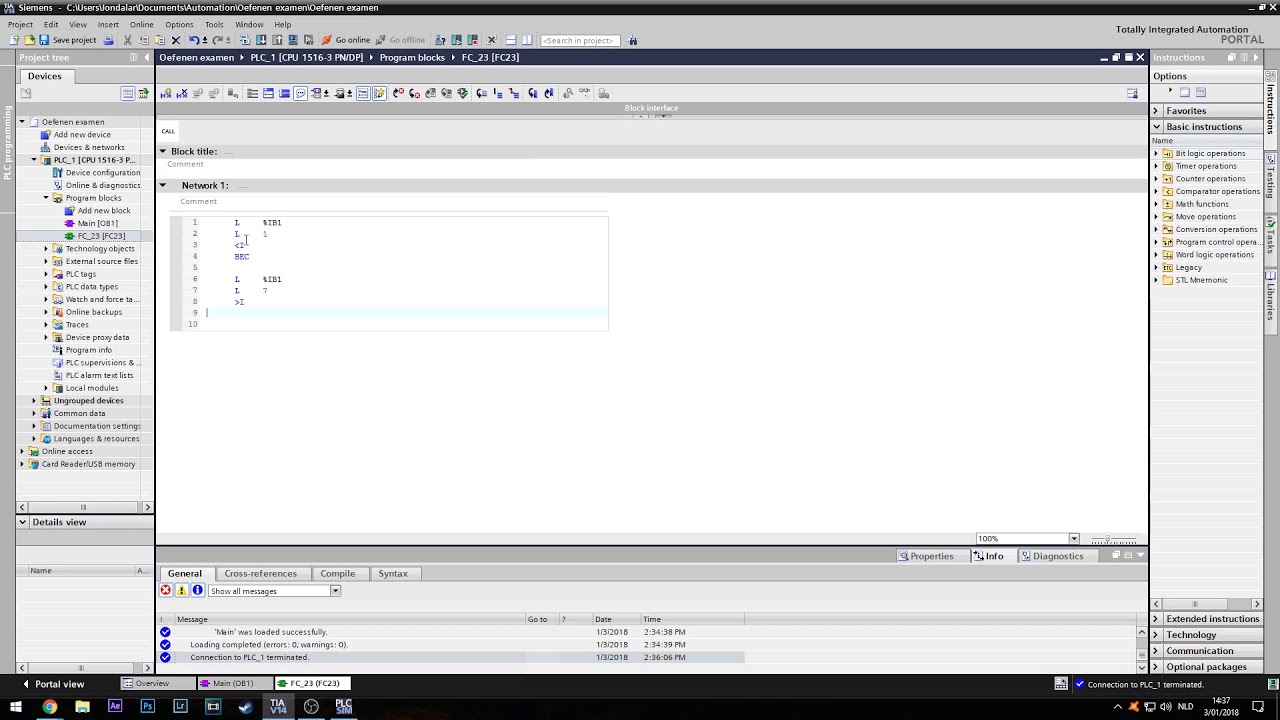Collapse the Project tree panel arrow

(147, 57)
